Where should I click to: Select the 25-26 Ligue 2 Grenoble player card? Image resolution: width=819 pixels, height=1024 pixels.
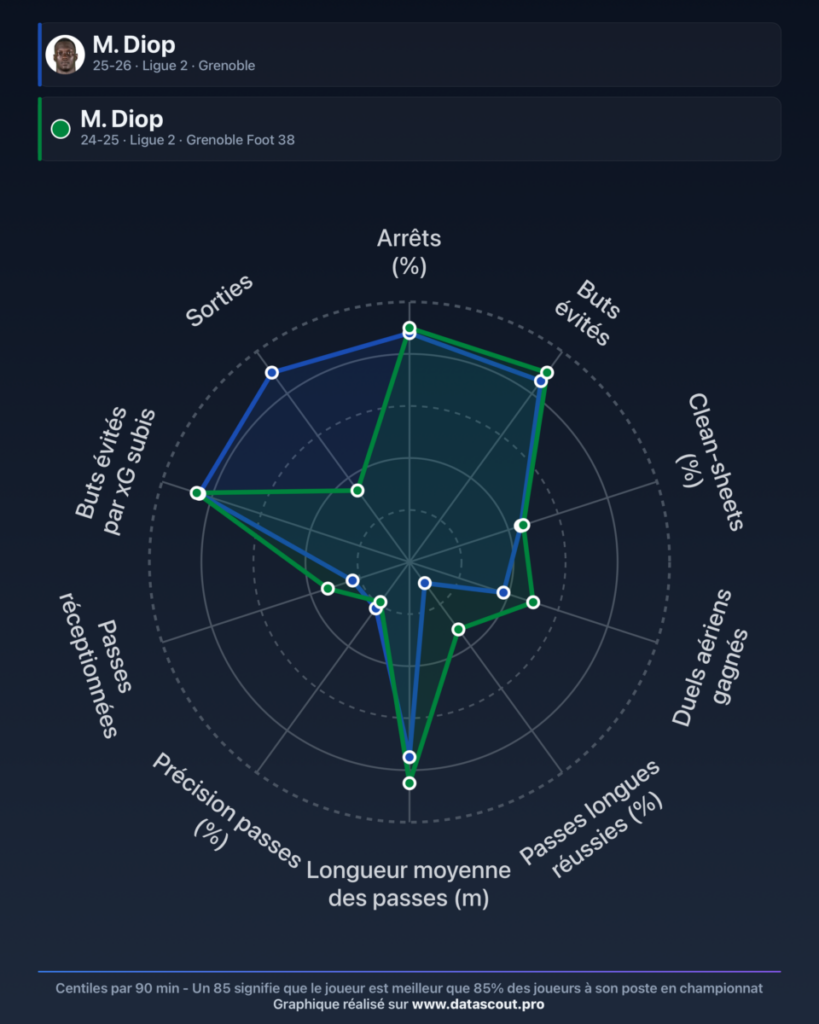pos(410,54)
